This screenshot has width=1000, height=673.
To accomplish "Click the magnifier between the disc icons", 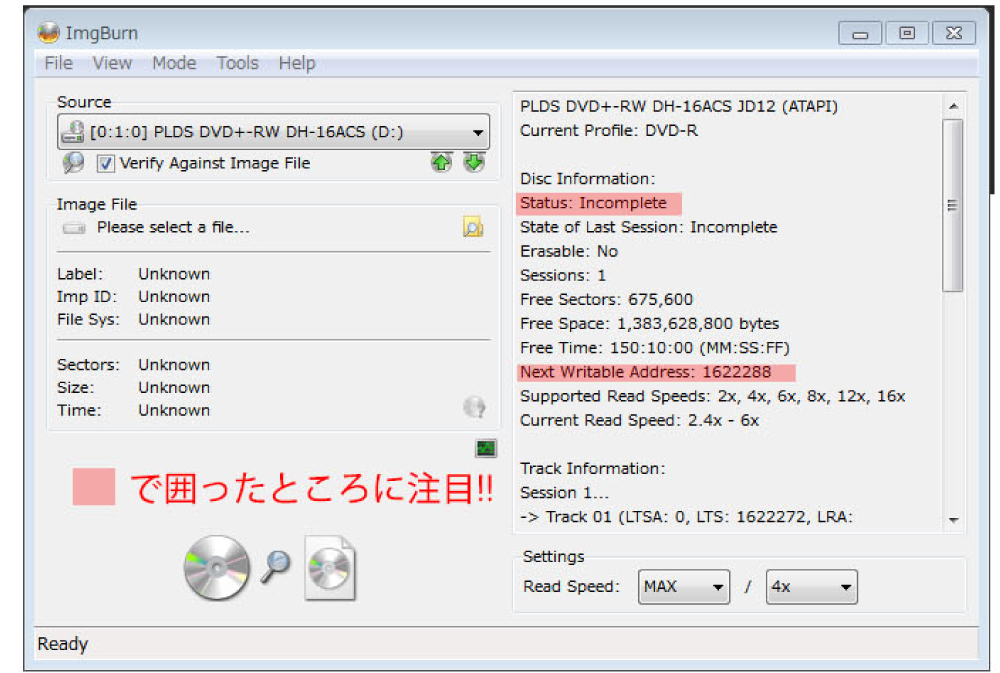I will 276,566.
